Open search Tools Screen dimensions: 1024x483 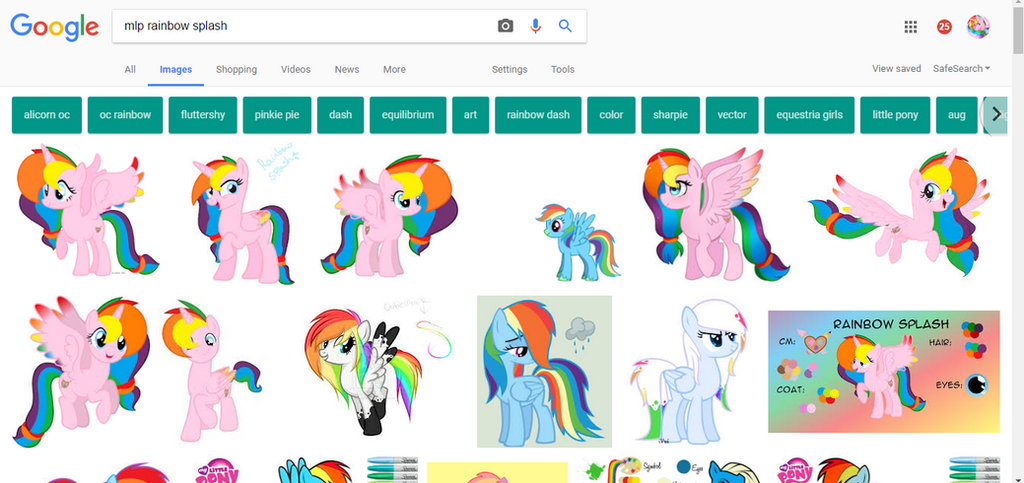click(562, 69)
